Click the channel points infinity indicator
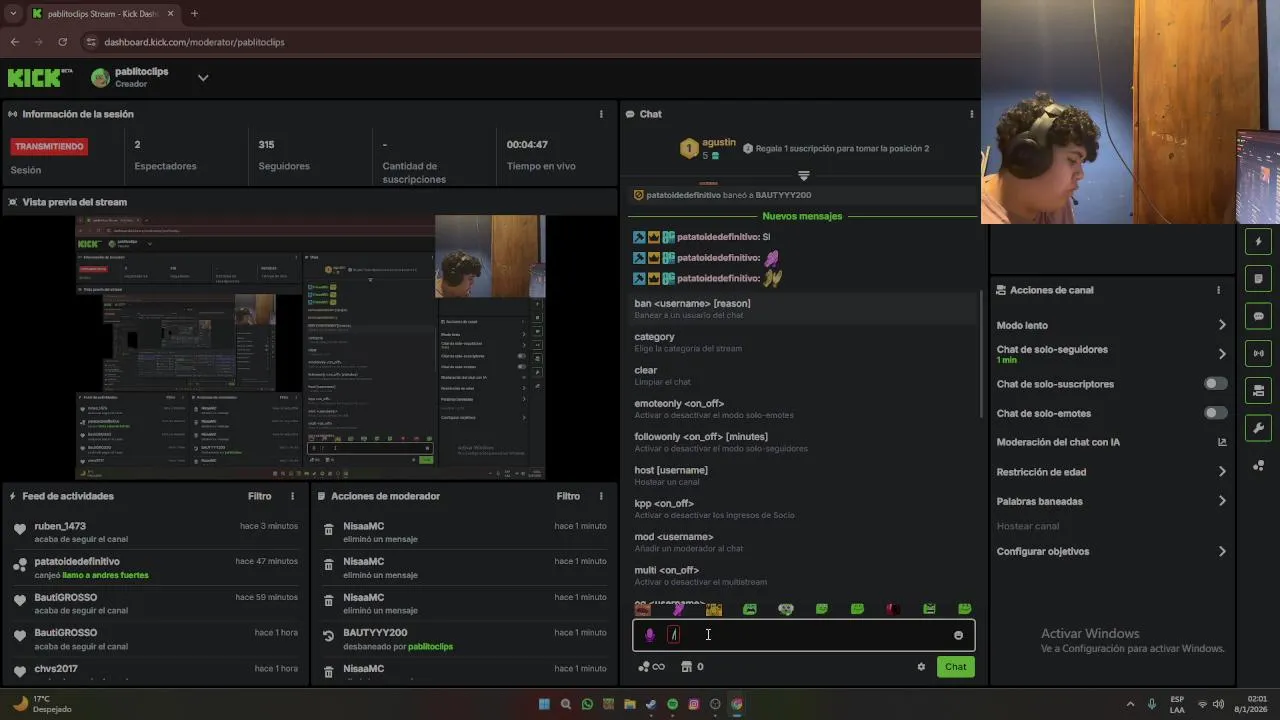1280x720 pixels. tap(652, 667)
